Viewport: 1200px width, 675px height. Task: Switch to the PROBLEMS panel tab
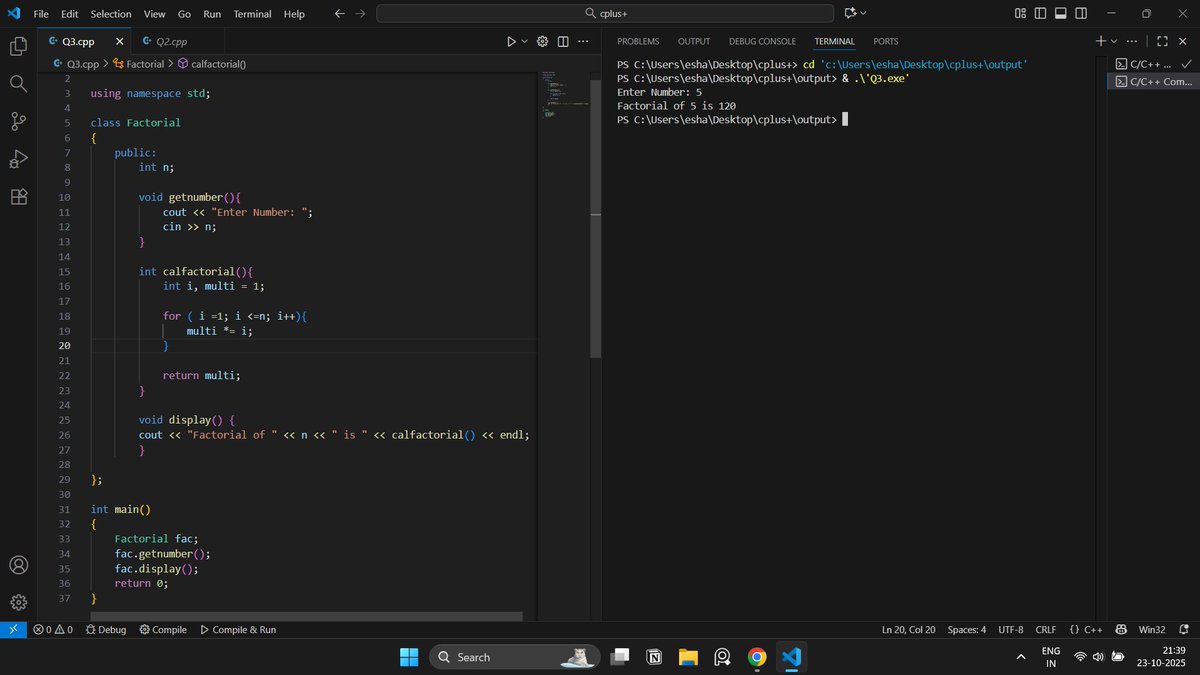pyautogui.click(x=638, y=41)
